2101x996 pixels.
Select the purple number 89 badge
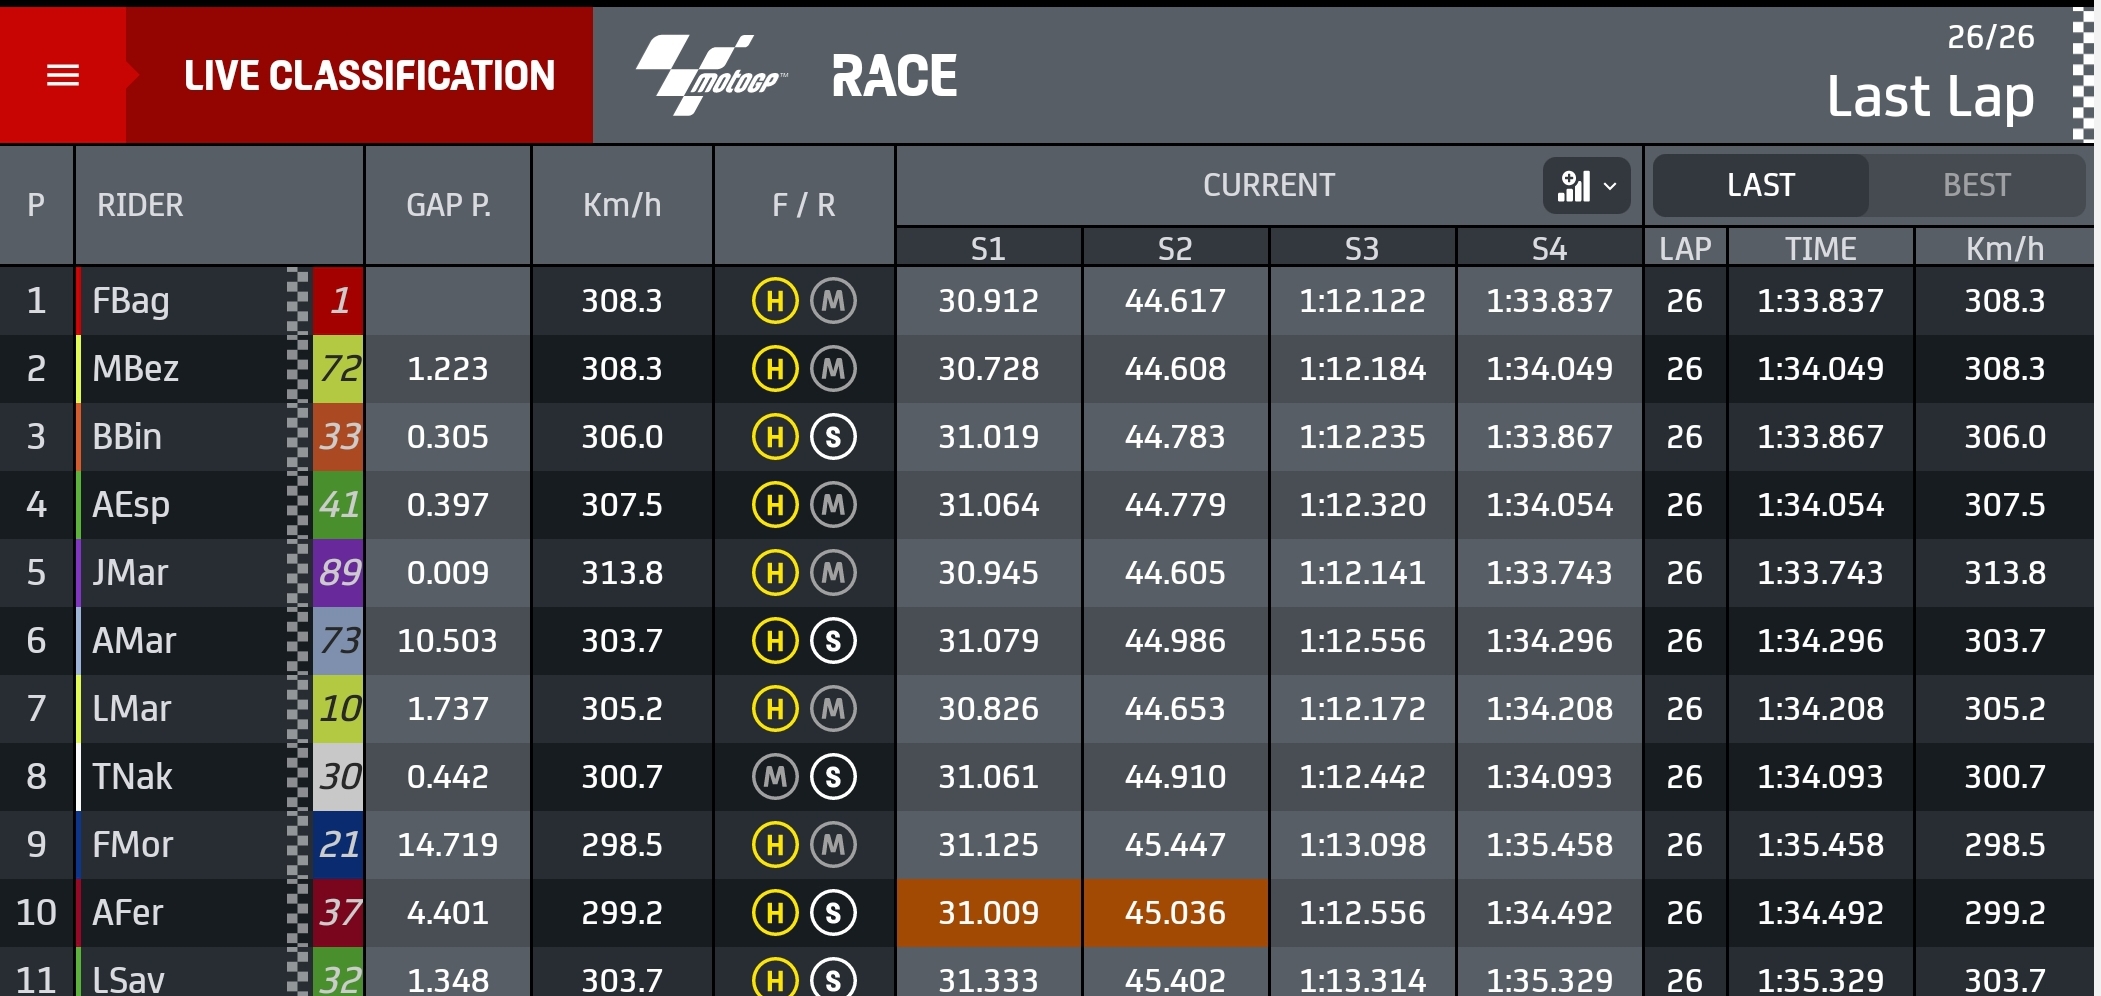(x=338, y=573)
